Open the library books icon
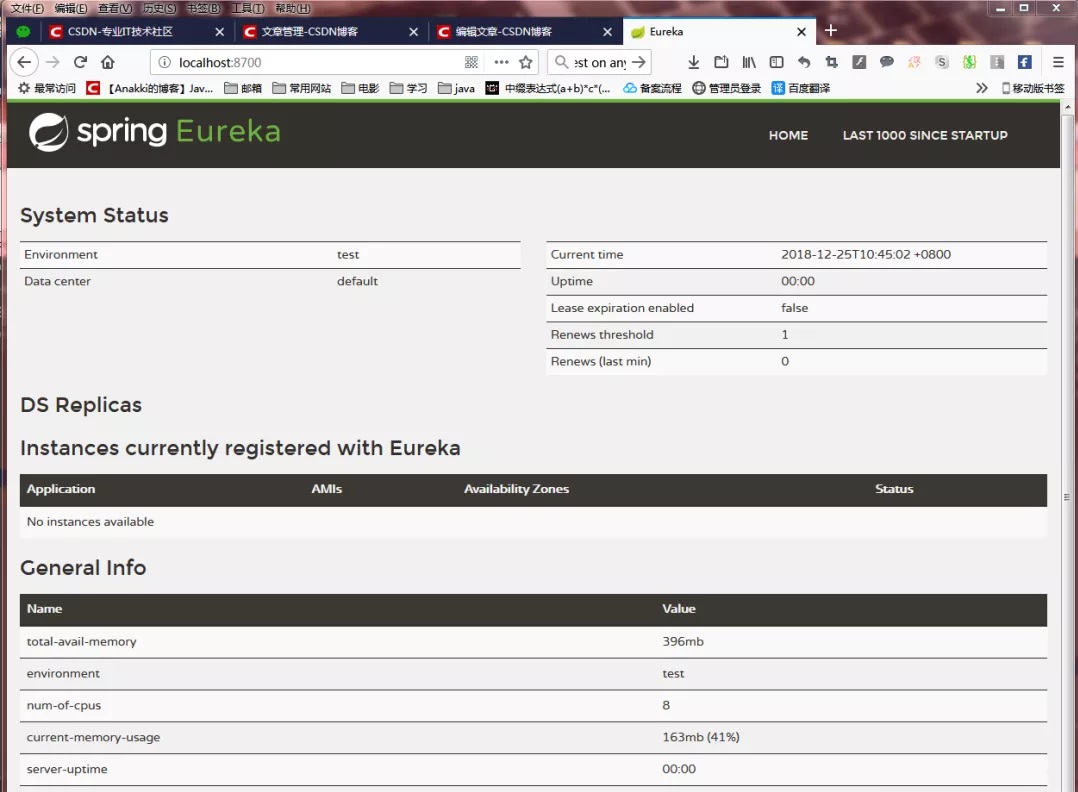Image resolution: width=1078 pixels, height=792 pixels. tap(749, 63)
